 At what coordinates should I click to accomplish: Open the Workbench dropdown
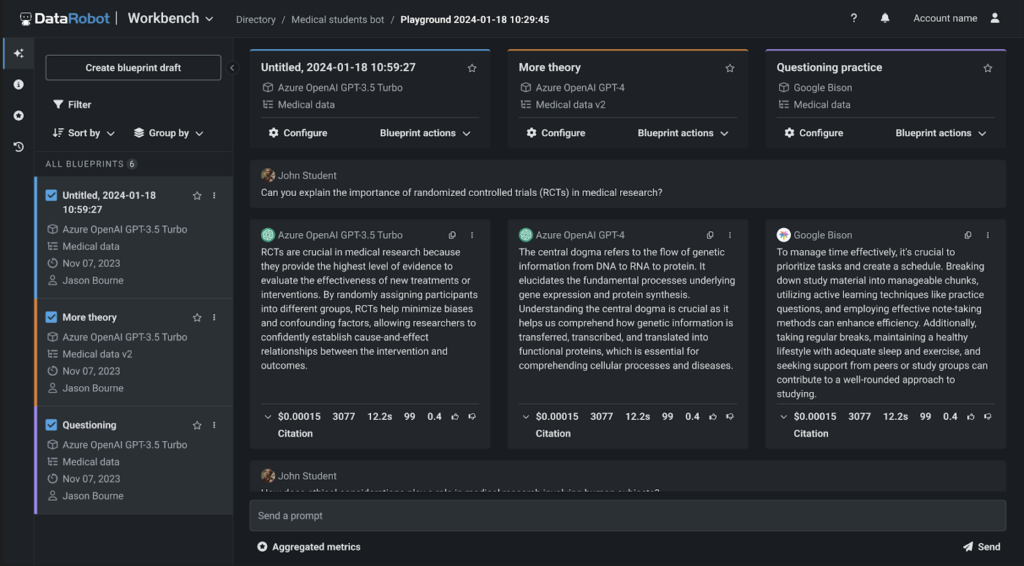pyautogui.click(x=170, y=18)
